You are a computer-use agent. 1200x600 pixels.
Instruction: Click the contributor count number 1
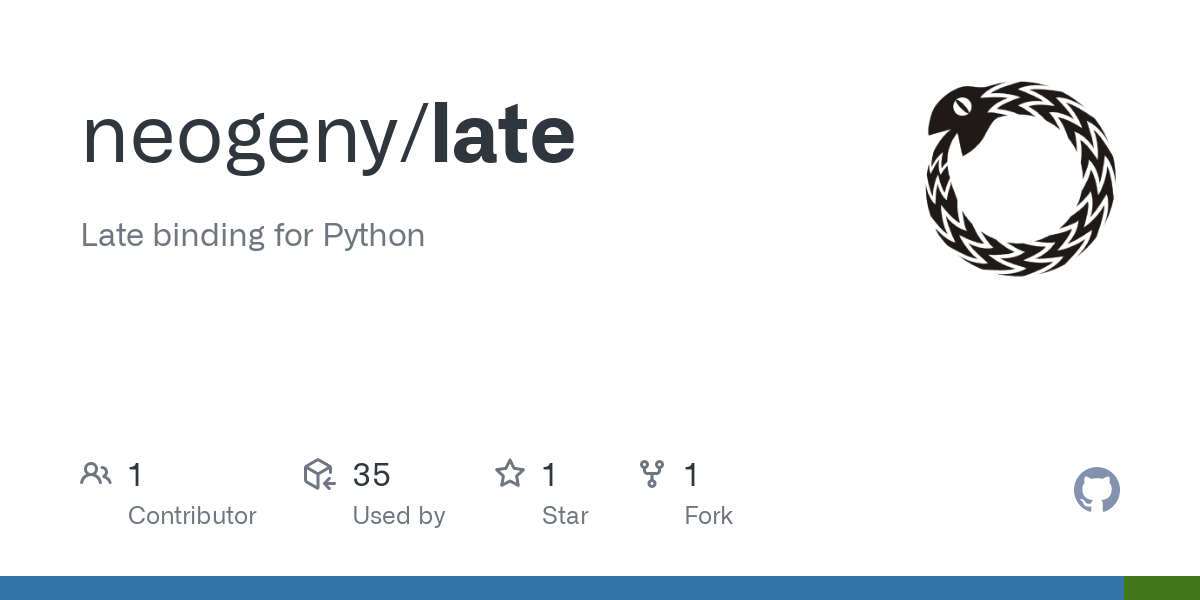coord(136,475)
